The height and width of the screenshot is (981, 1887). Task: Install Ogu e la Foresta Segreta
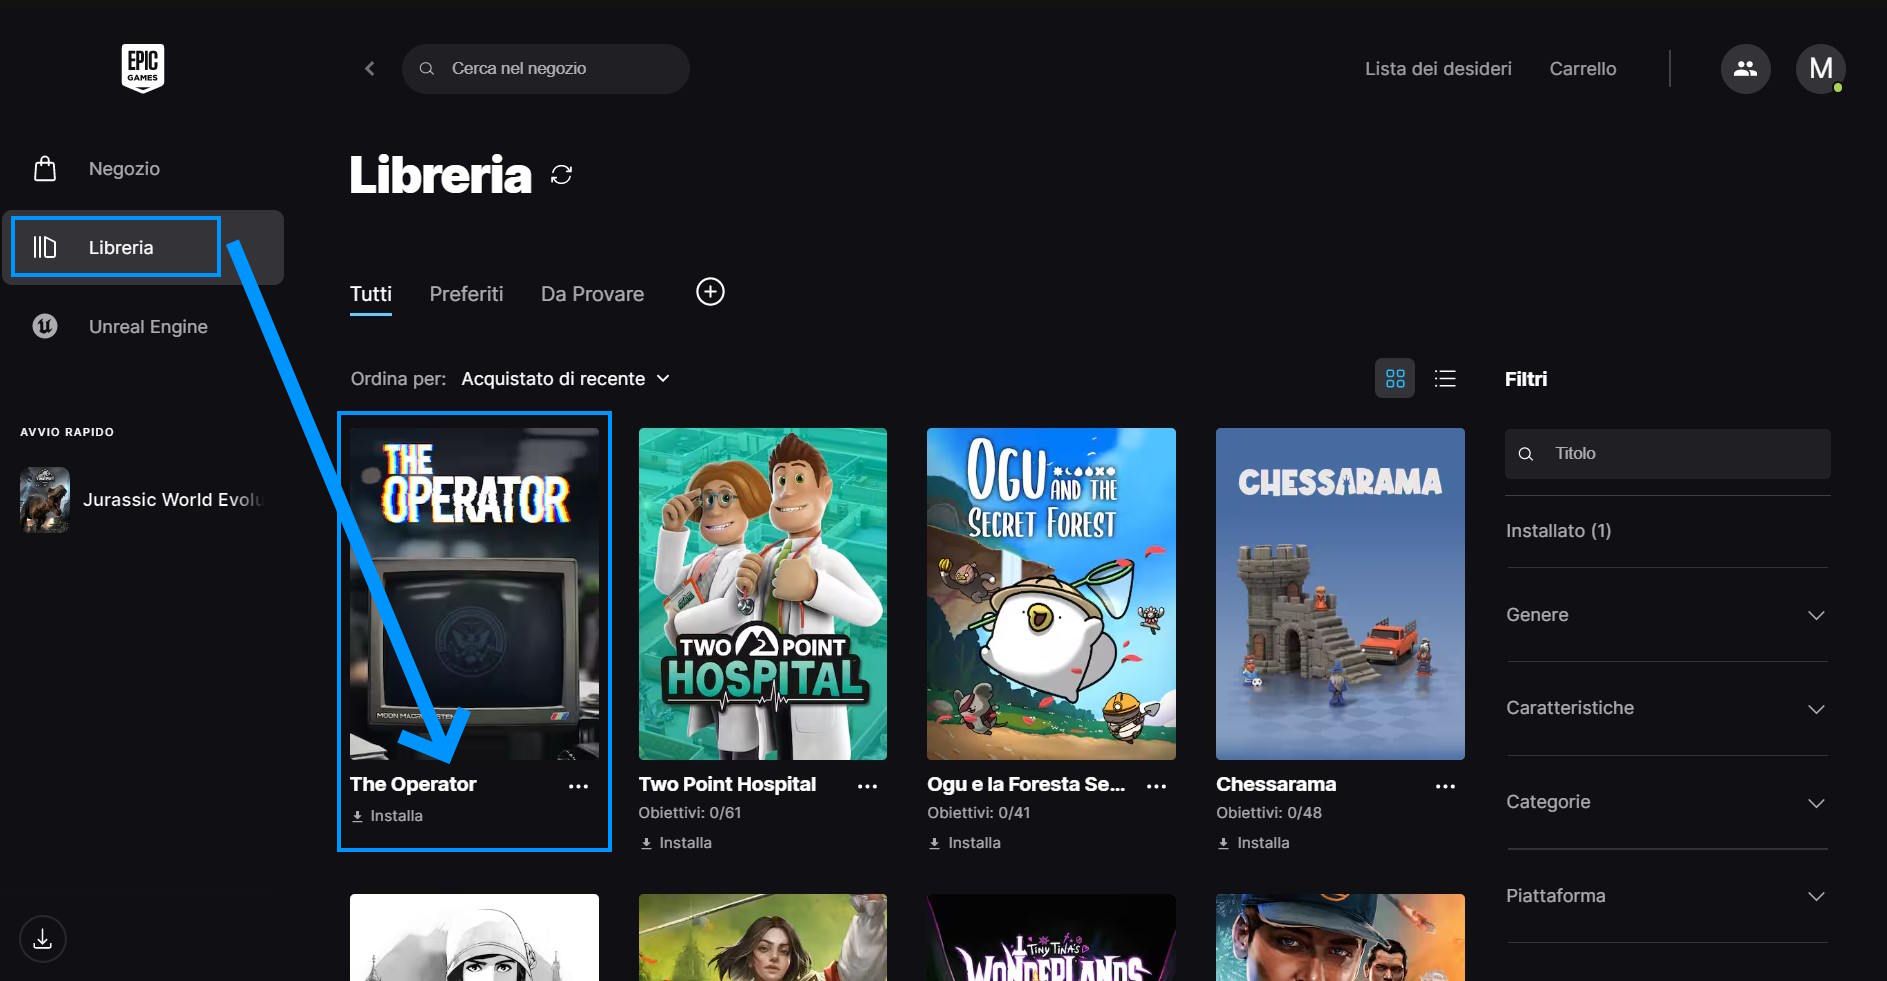pos(965,843)
